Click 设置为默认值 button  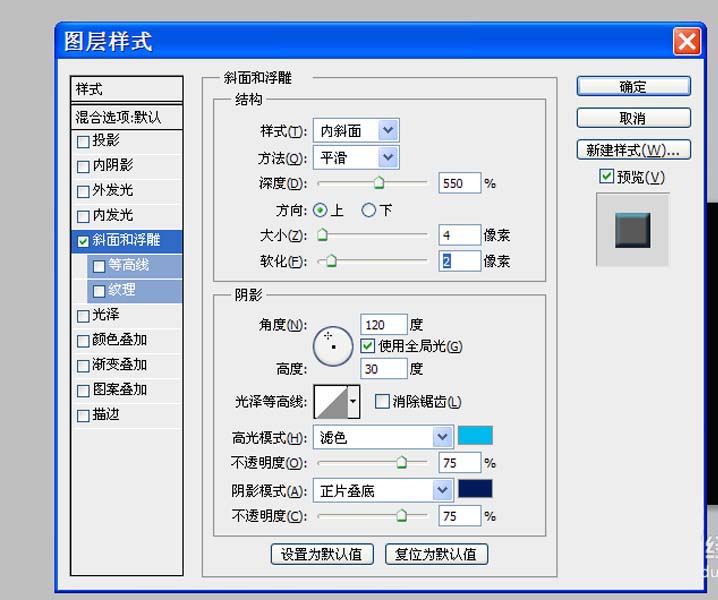click(x=322, y=554)
